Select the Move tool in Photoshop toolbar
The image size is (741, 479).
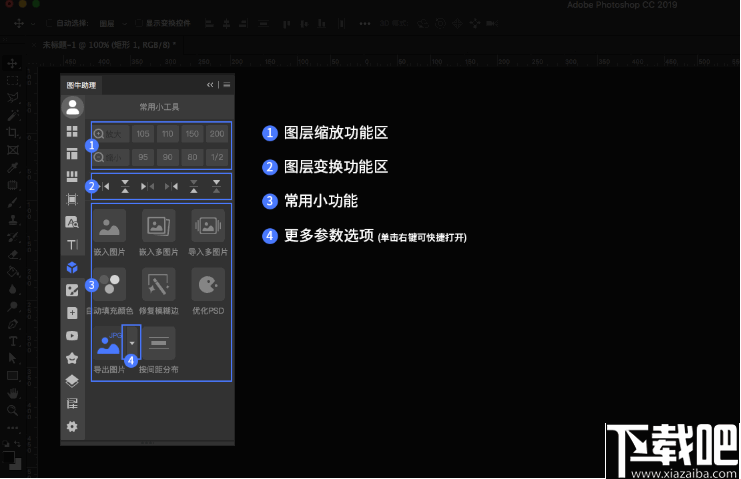click(13, 63)
